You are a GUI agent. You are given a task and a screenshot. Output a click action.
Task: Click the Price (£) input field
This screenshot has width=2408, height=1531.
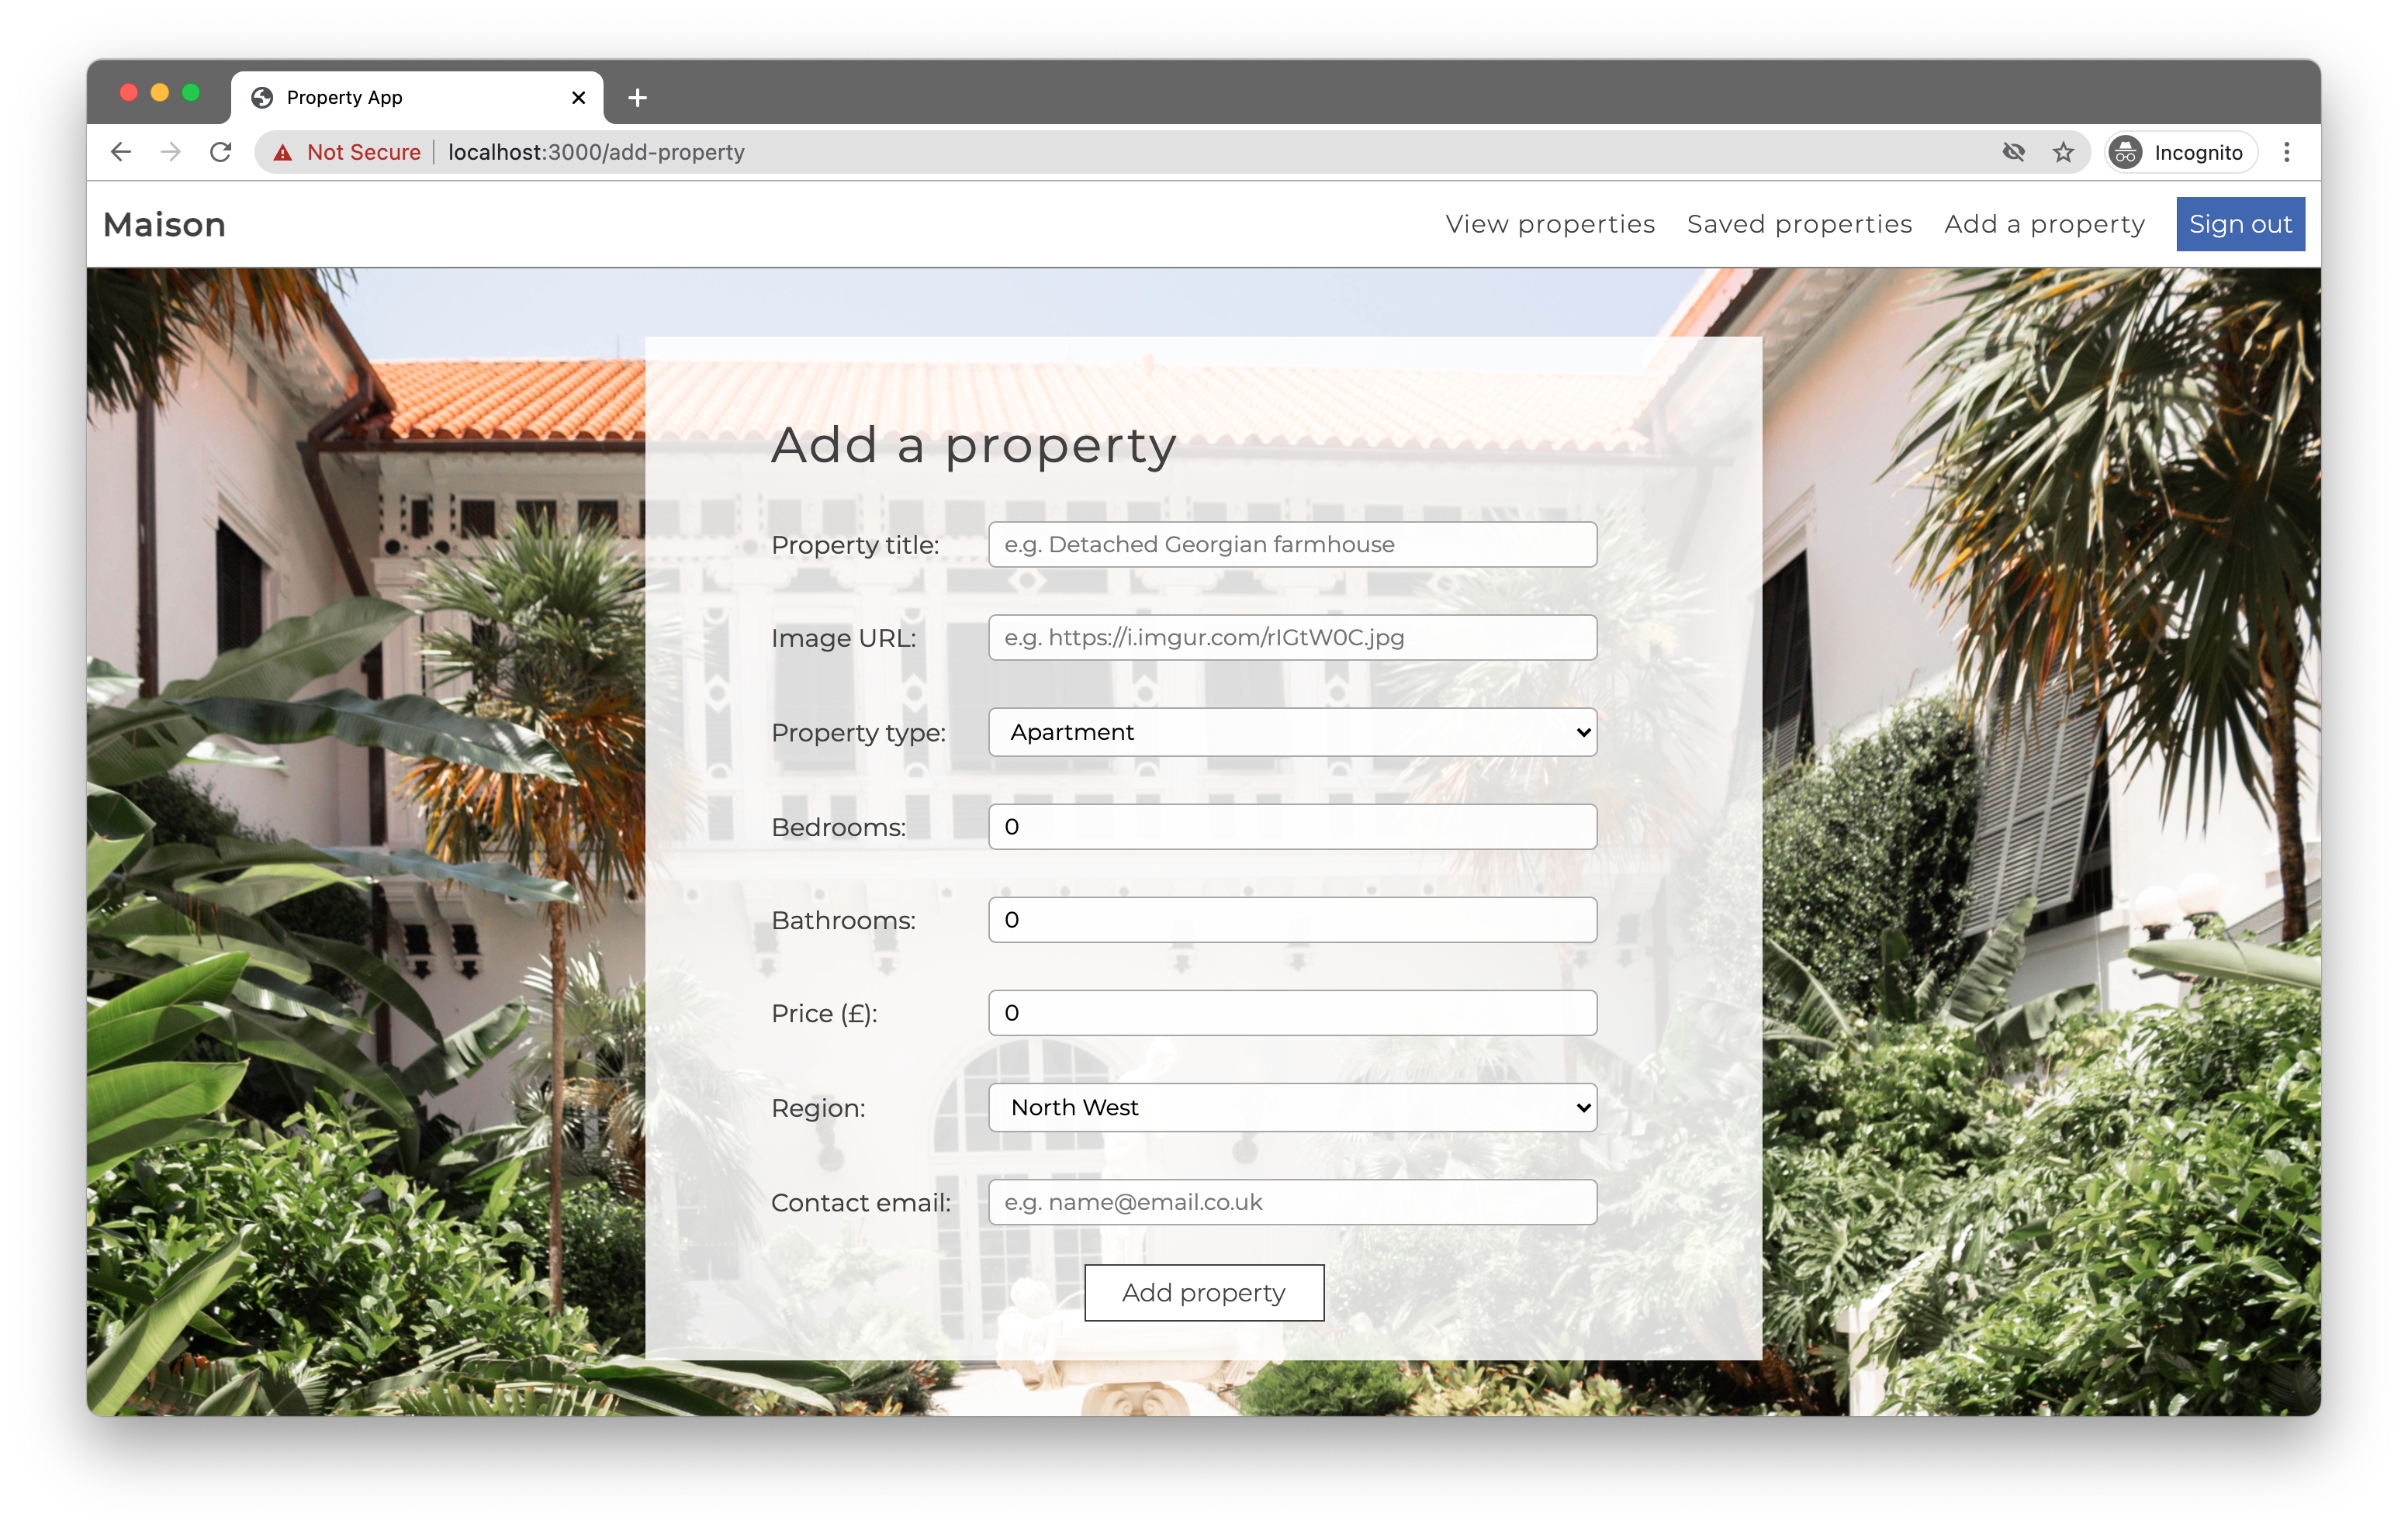[x=1292, y=1012]
